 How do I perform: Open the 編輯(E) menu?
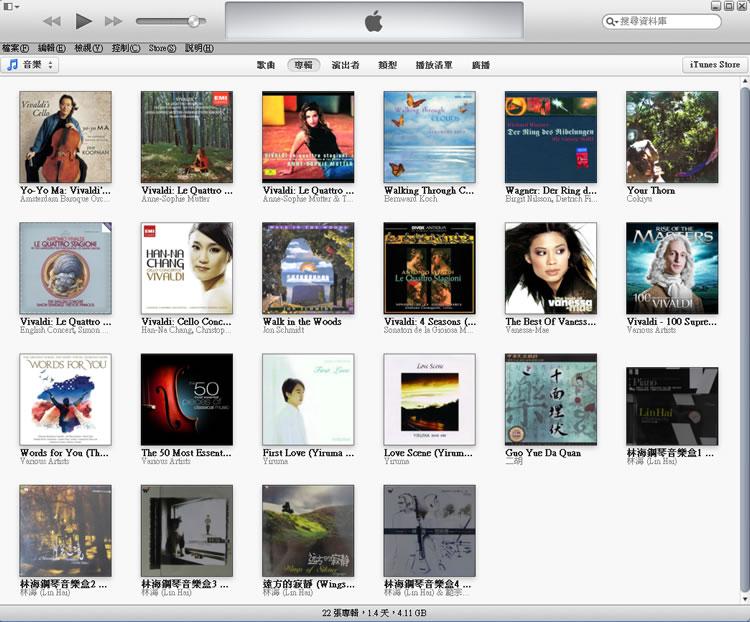(x=52, y=48)
